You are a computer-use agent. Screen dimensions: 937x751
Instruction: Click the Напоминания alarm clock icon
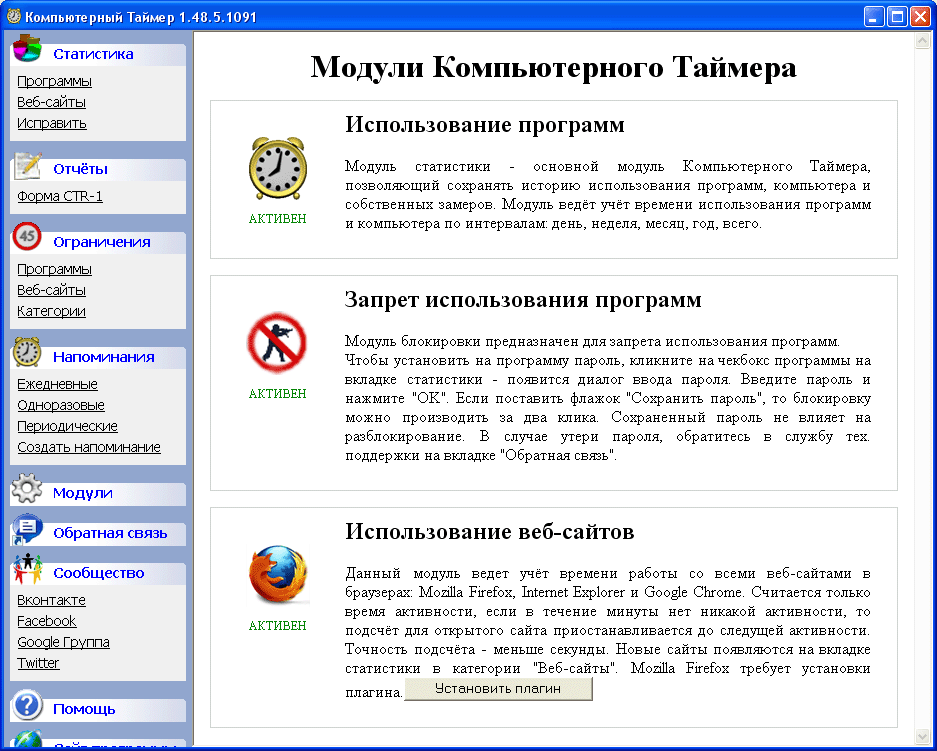[27, 353]
